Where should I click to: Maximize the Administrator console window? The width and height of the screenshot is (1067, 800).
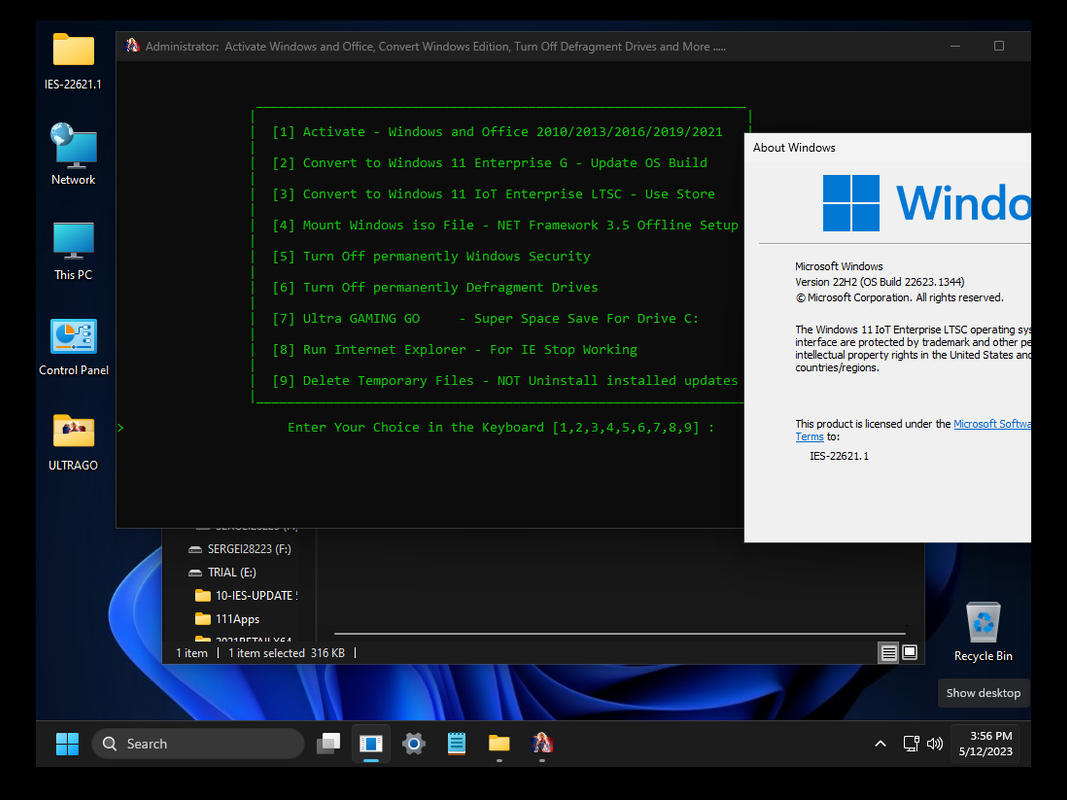tap(998, 46)
